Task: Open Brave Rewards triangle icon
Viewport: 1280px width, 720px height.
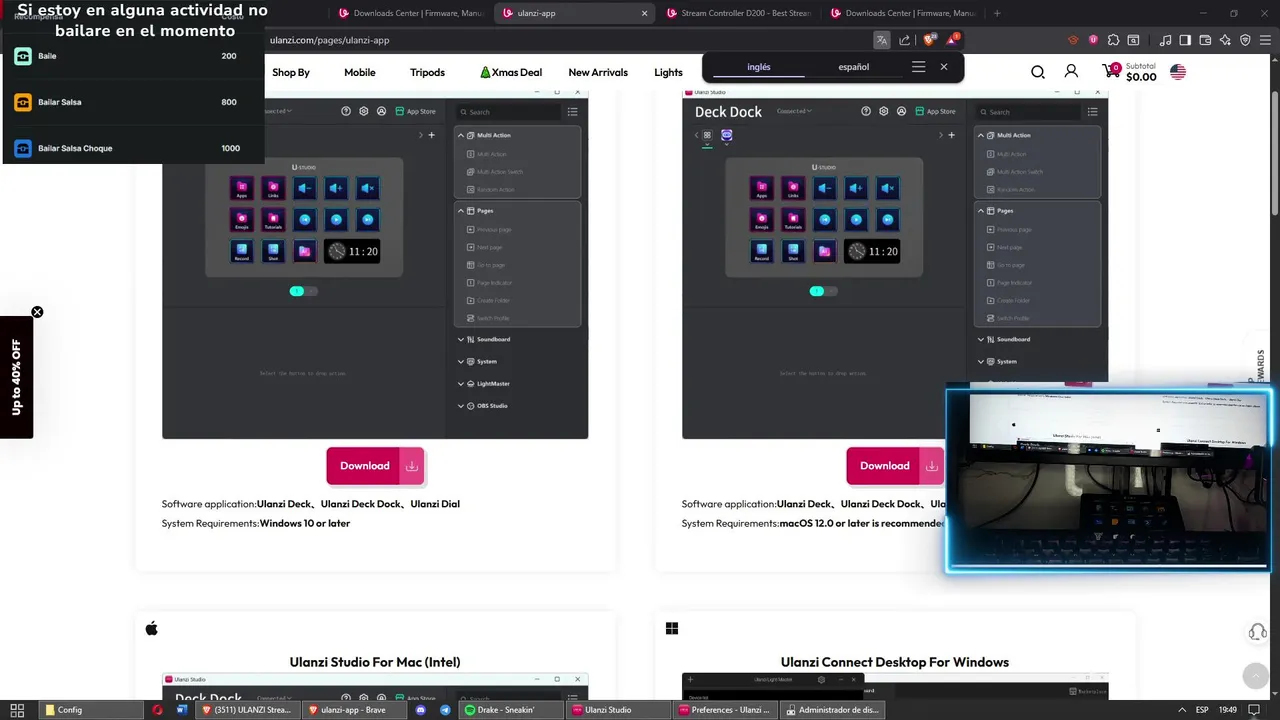Action: click(952, 40)
